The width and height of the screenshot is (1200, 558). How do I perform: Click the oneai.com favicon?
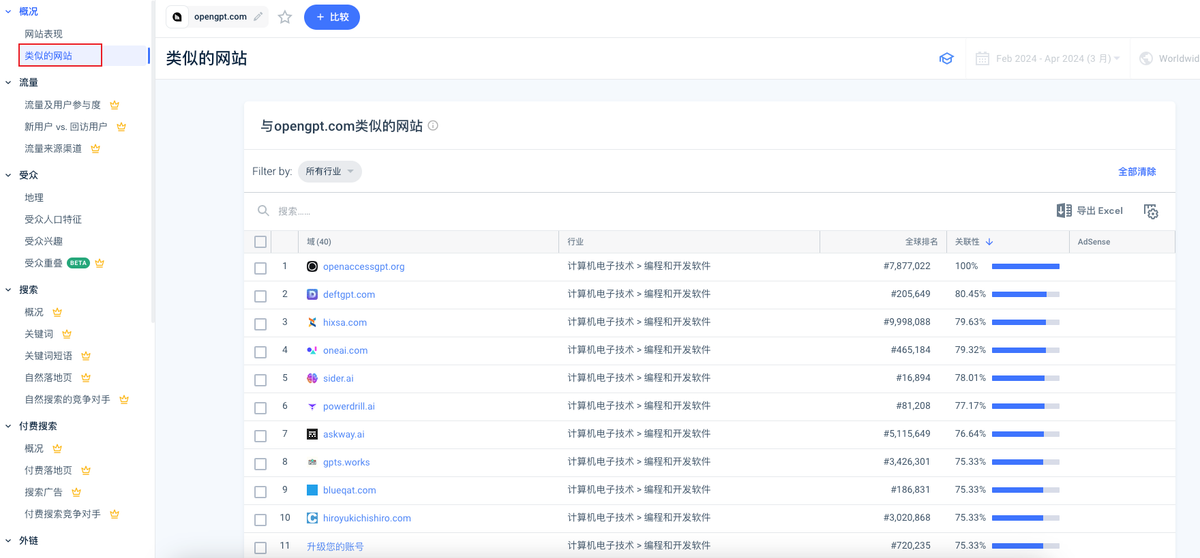[x=312, y=351]
